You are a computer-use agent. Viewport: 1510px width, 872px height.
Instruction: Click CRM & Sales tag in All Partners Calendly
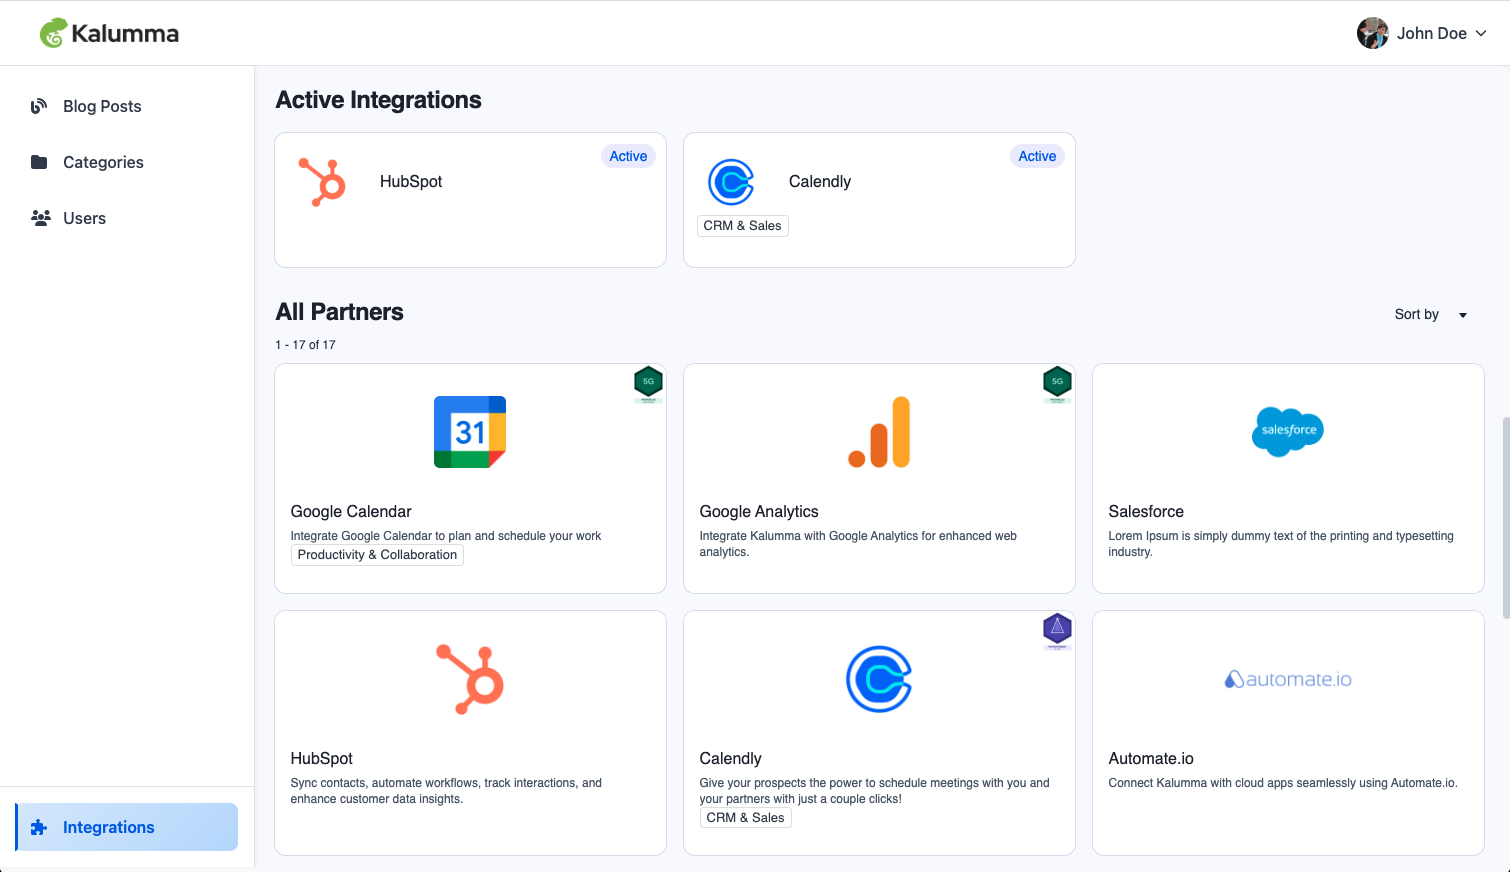(x=746, y=818)
